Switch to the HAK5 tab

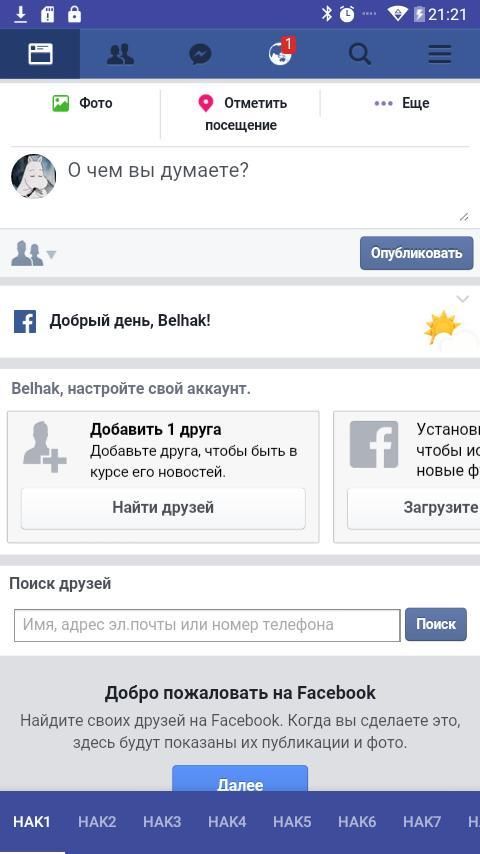(x=292, y=822)
